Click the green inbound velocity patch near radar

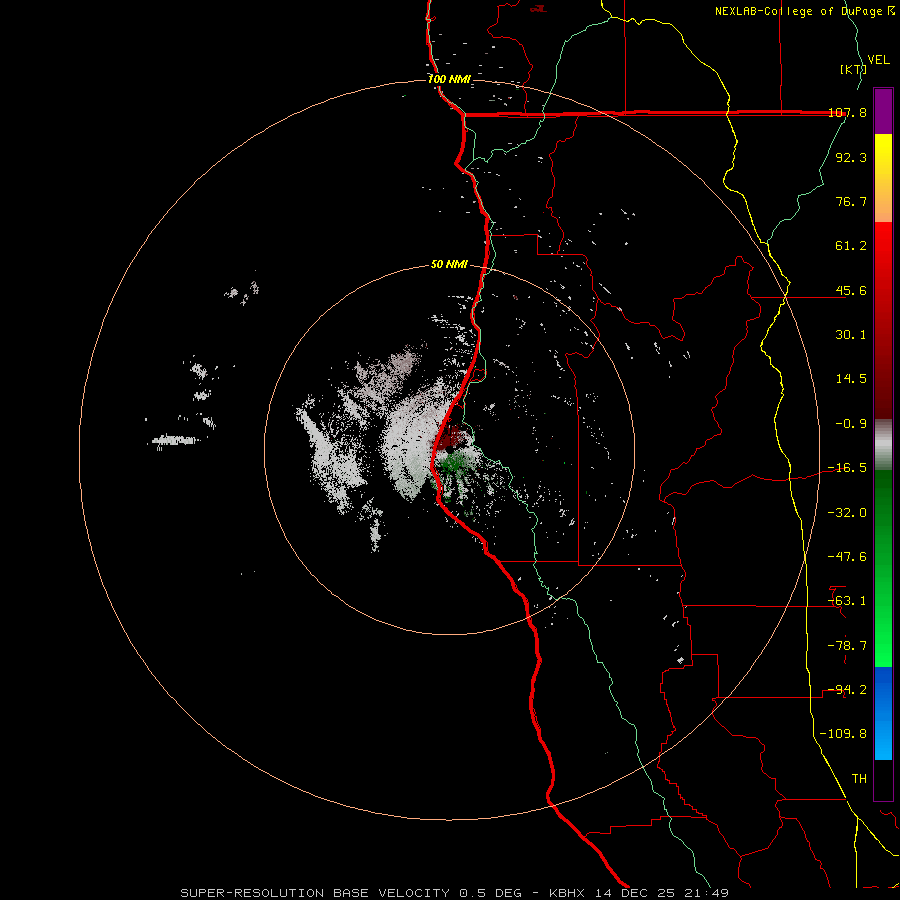(455, 463)
